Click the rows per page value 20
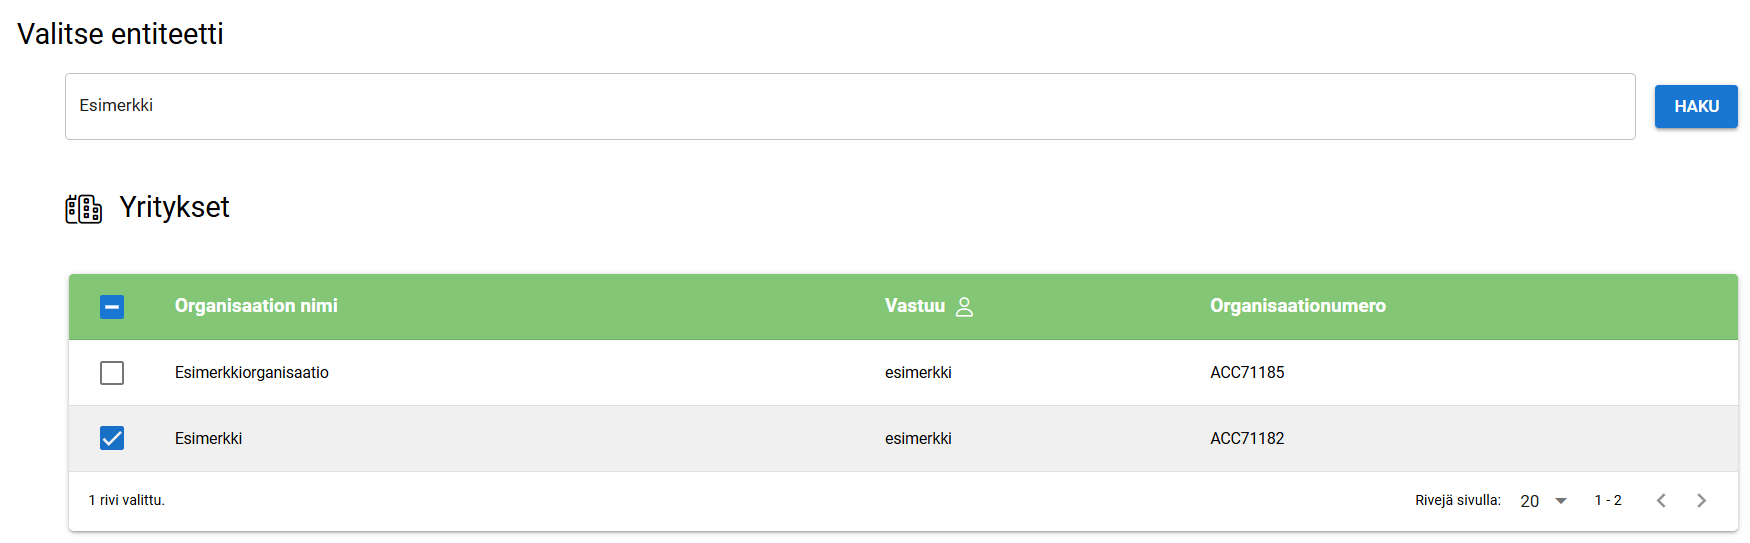 coord(1530,501)
